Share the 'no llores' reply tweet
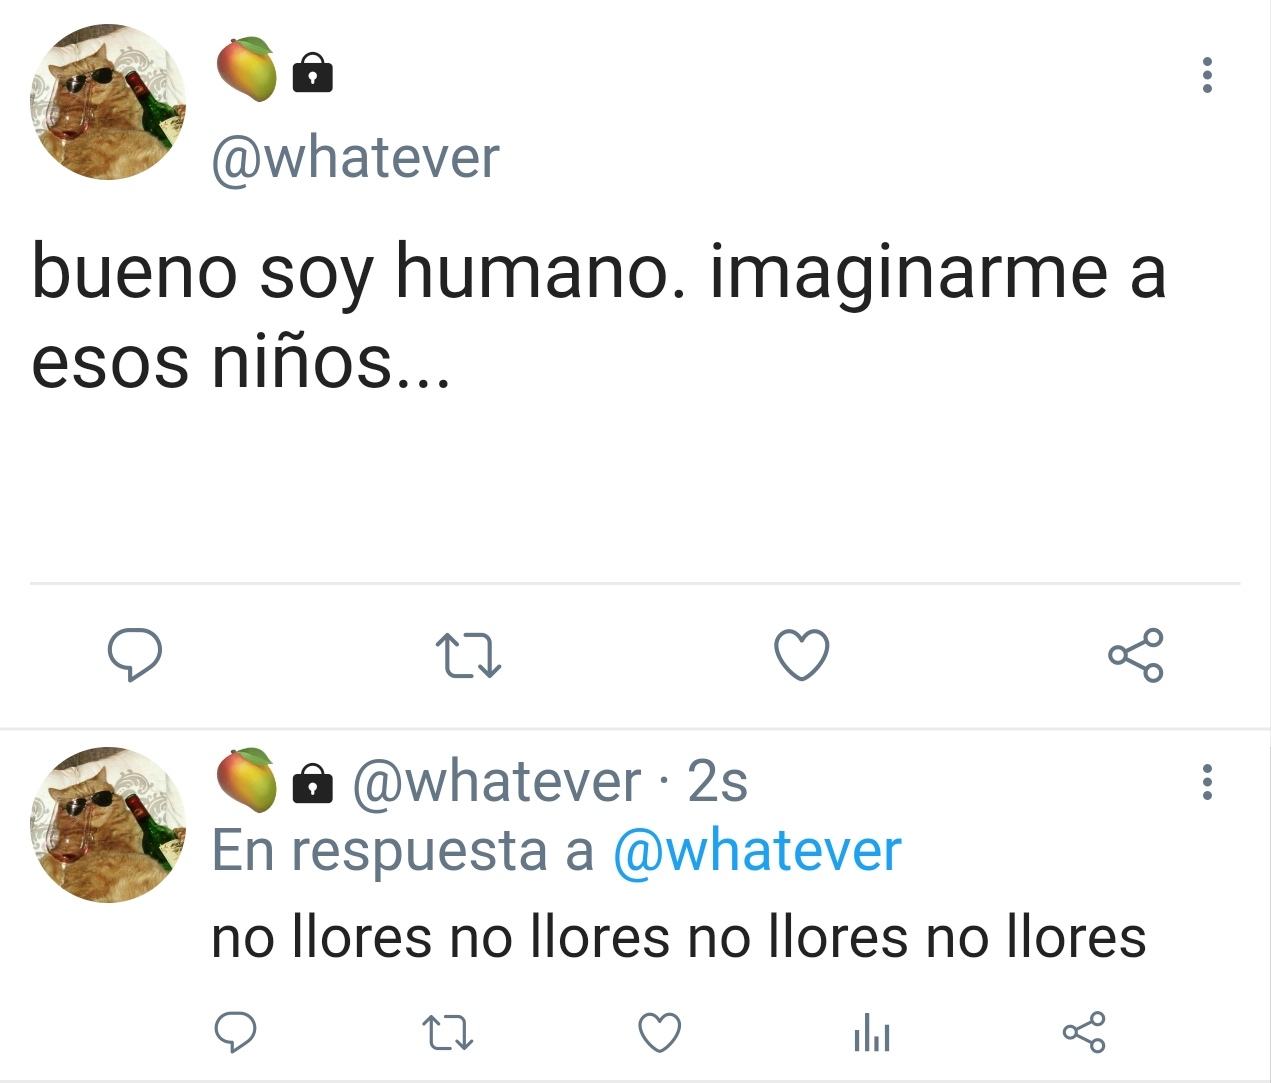This screenshot has width=1271, height=1083. 1084,1032
